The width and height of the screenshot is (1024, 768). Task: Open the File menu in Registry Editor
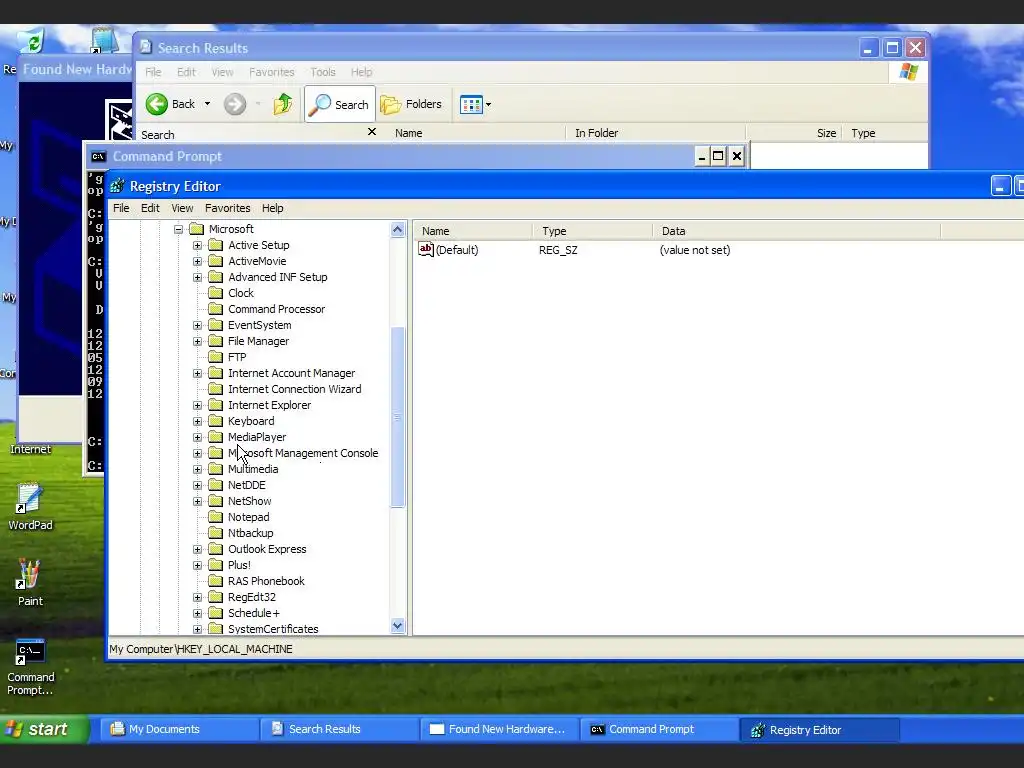tap(121, 208)
